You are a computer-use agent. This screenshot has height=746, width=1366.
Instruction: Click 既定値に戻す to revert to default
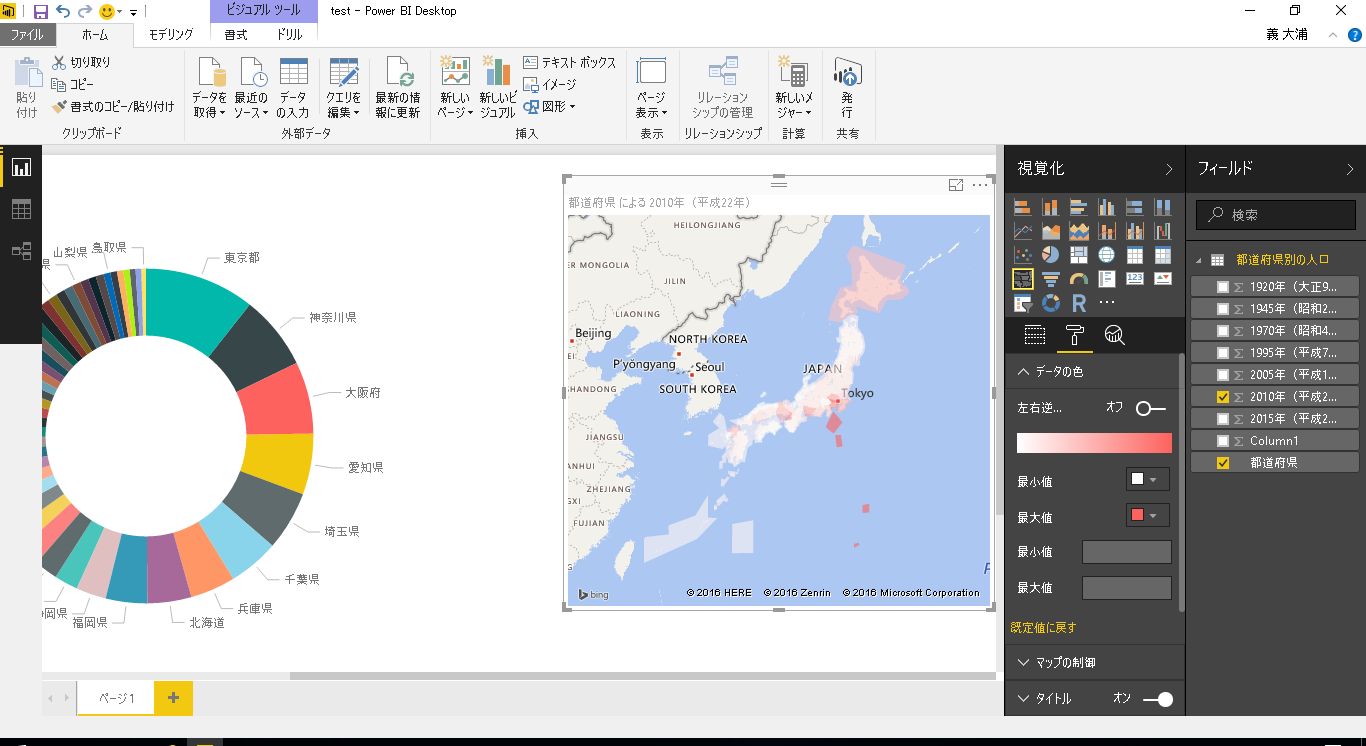click(1044, 627)
